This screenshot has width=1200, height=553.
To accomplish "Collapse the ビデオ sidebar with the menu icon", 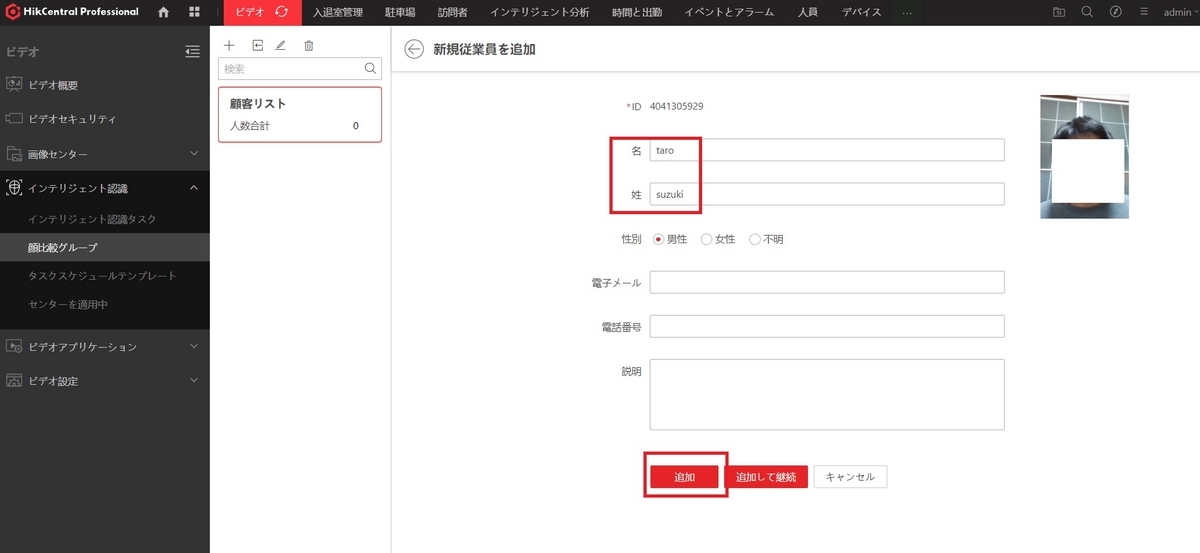I will (x=193, y=51).
